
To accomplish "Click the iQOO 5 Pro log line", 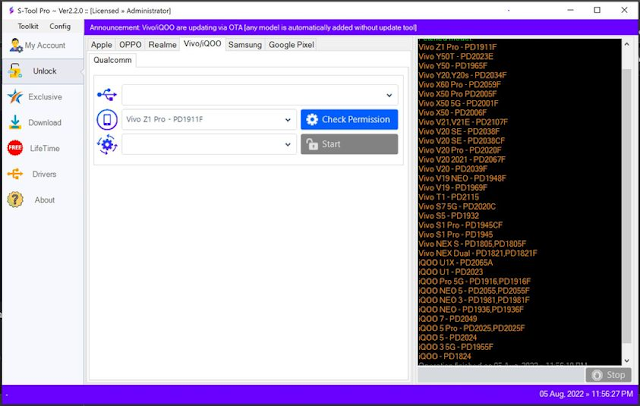I will click(472, 328).
